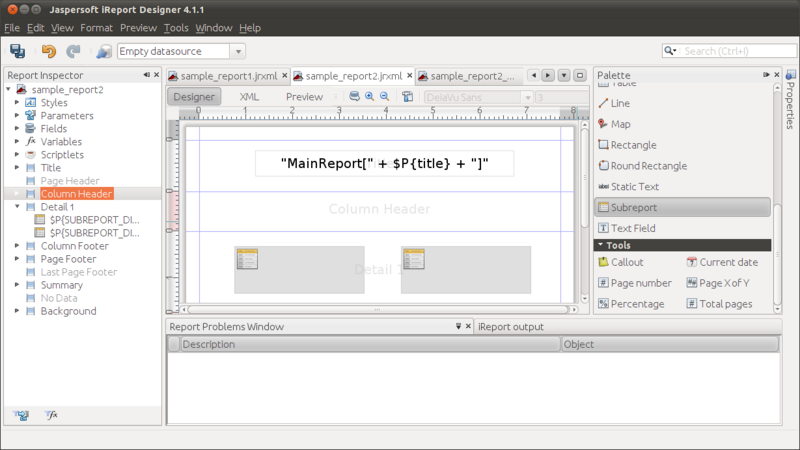This screenshot has width=800, height=450.
Task: Select the Column Header band in the inspector
Action: (76, 194)
